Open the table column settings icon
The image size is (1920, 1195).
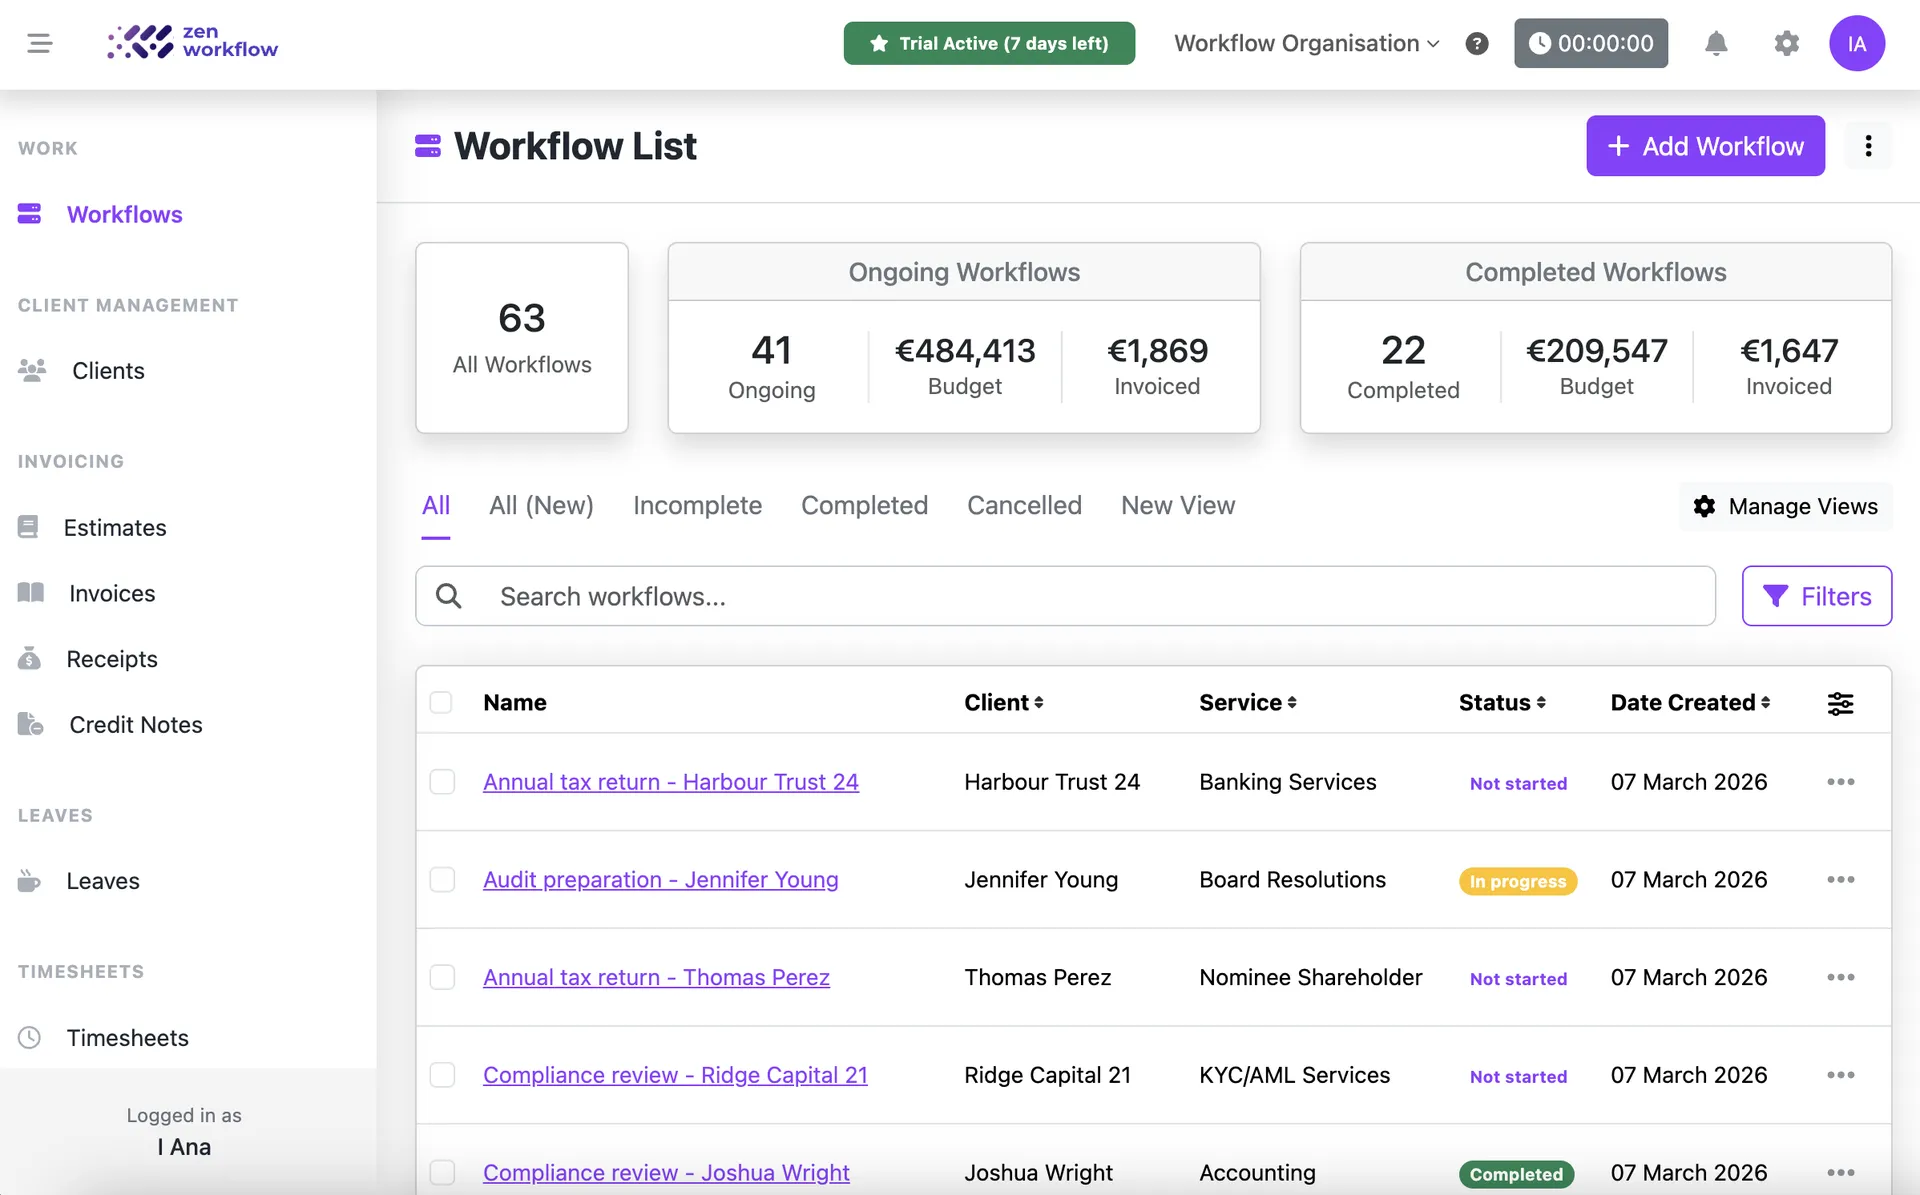click(x=1840, y=703)
